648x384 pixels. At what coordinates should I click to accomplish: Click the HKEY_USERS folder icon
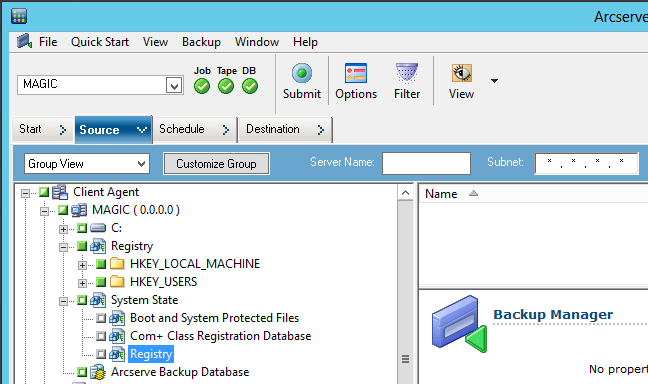pyautogui.click(x=117, y=282)
